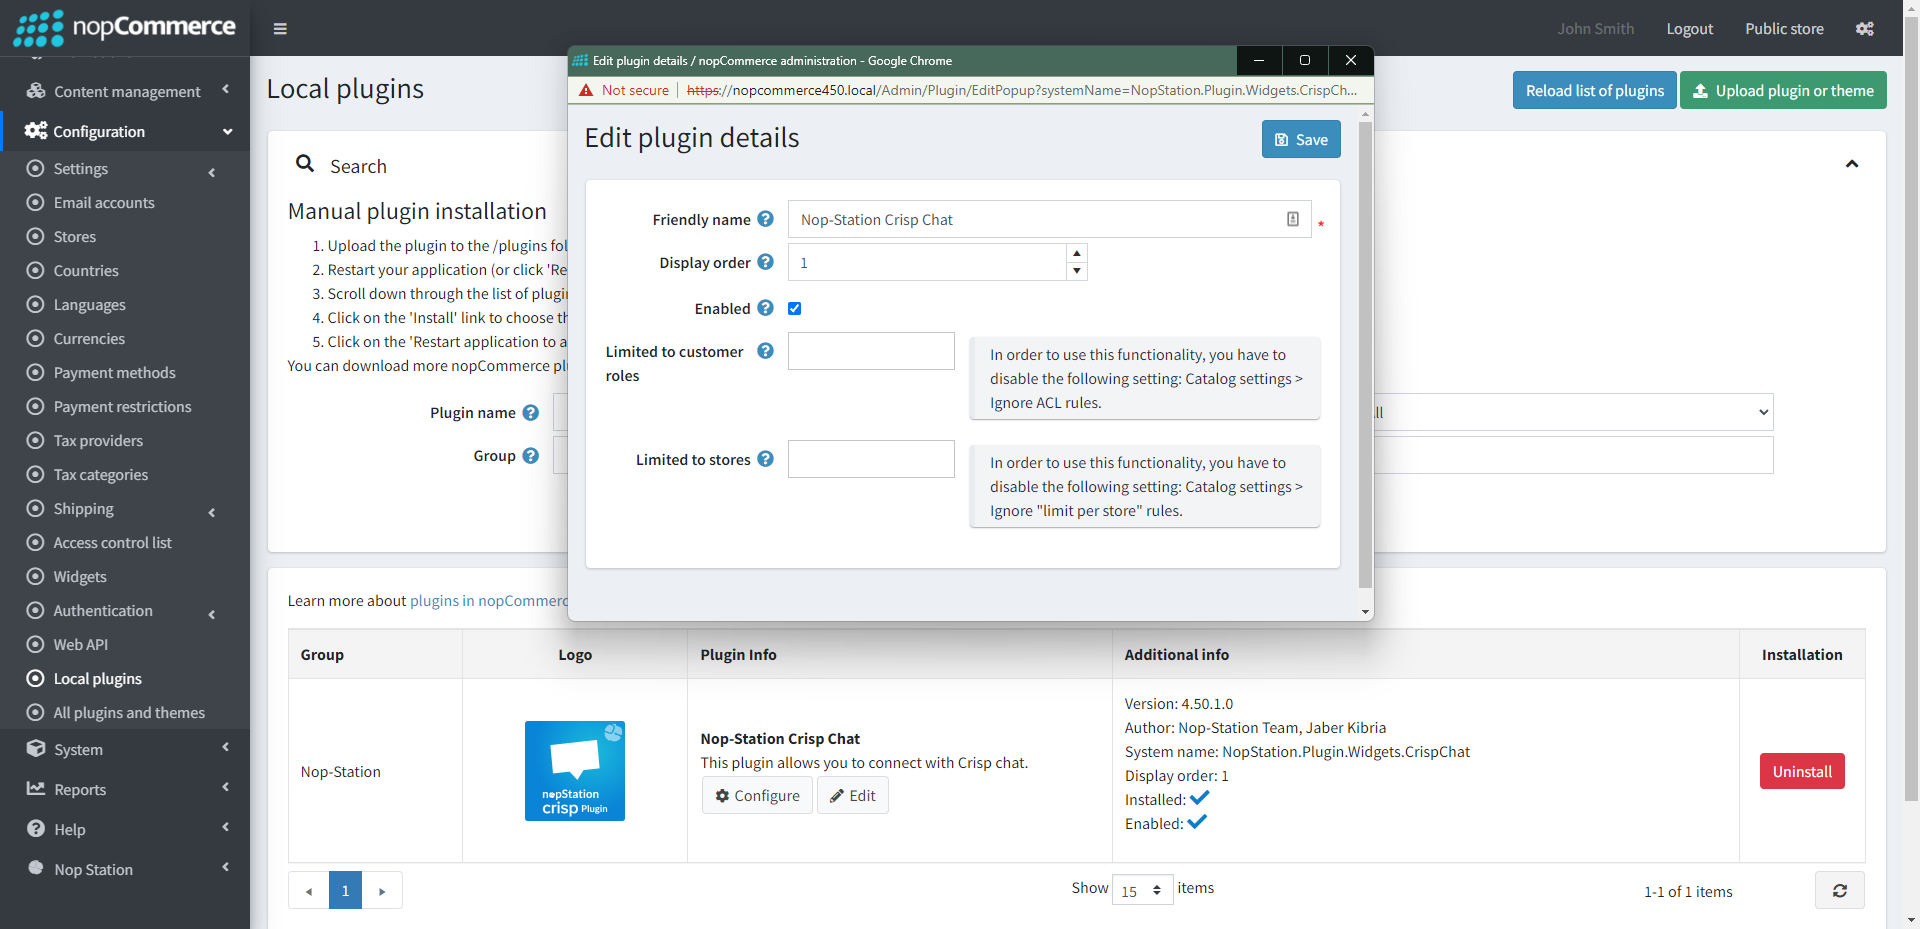1920x929 pixels.
Task: Open the top-right settings gears icon
Action: 1865,29
